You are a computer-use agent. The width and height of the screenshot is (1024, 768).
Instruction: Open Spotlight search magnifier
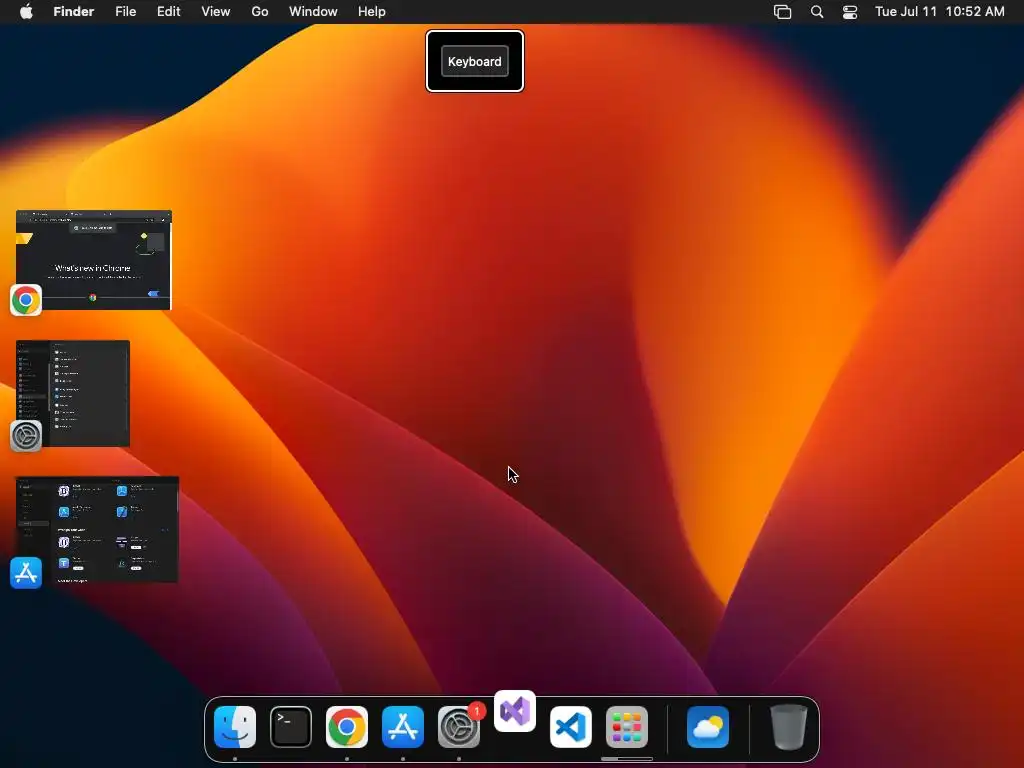[817, 12]
